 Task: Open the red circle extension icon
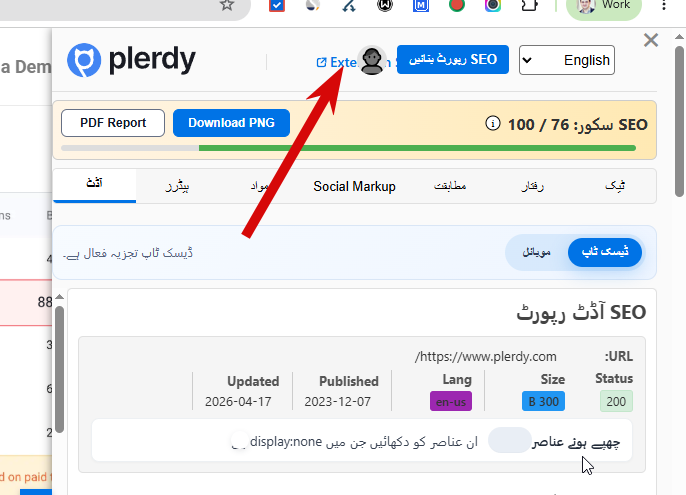pyautogui.click(x=457, y=5)
